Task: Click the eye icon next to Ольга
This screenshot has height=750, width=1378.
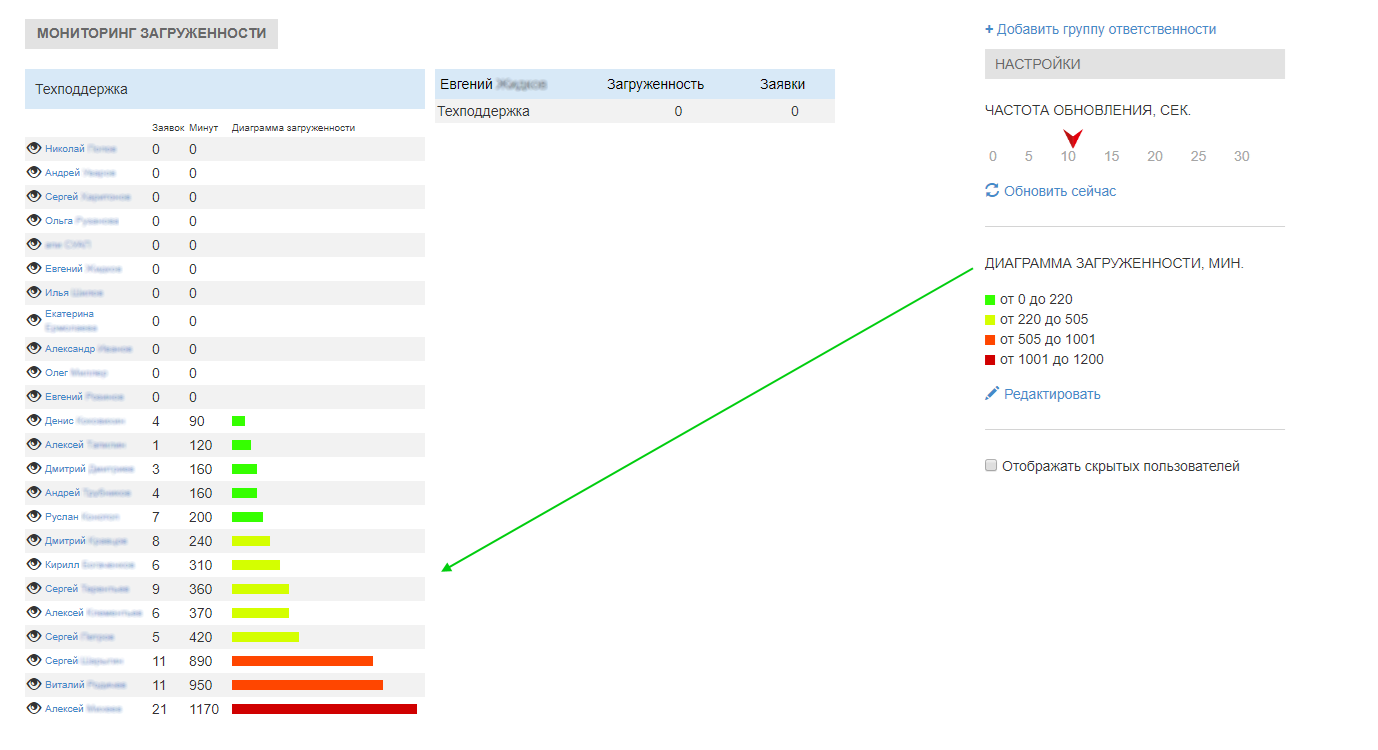Action: point(34,220)
